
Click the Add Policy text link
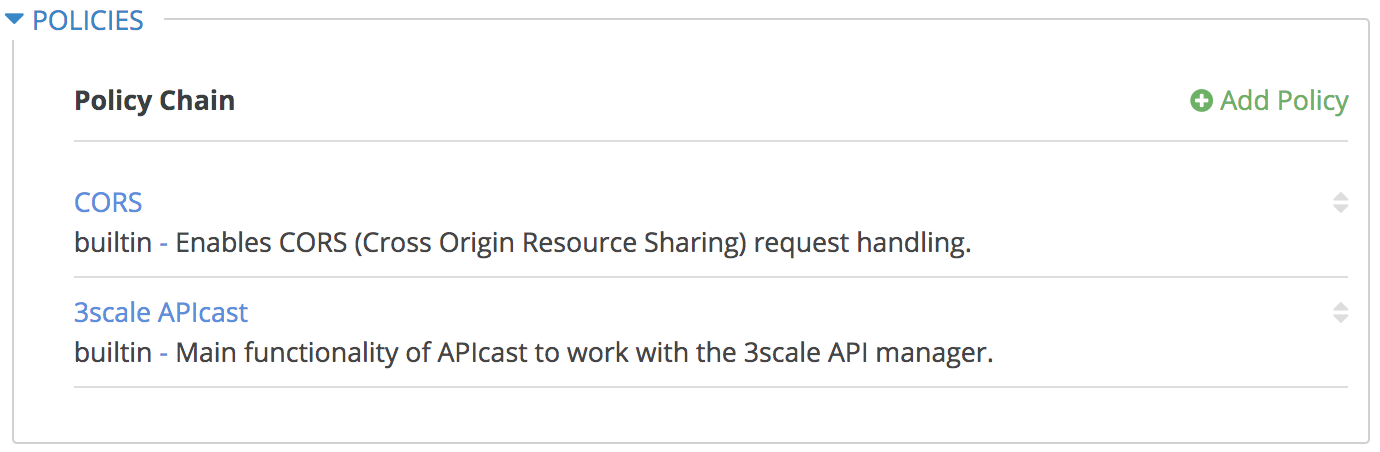tap(1284, 101)
